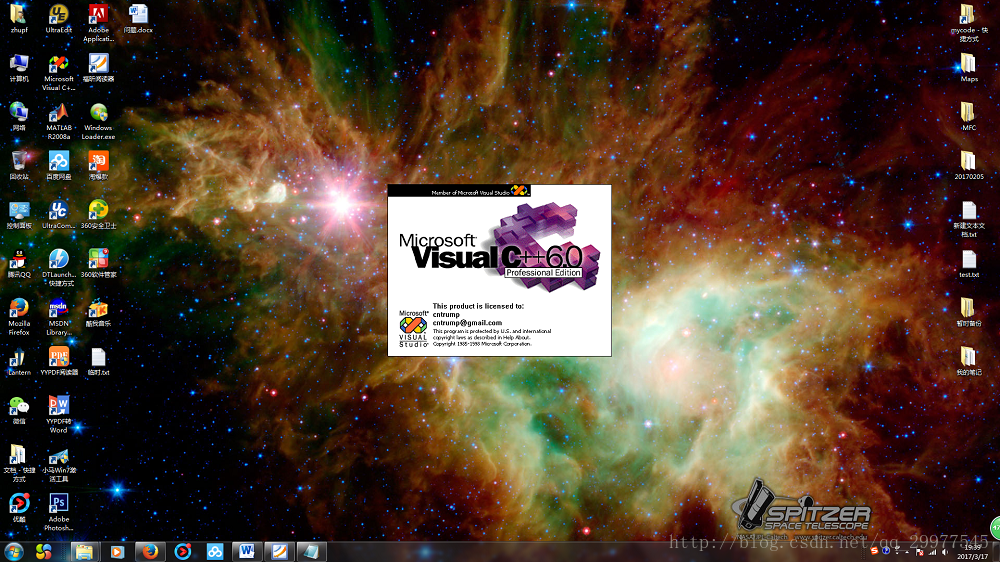This screenshot has width=1000, height=562.
Task: Select the 福昕阅读器 shortcut icon
Action: coord(98,68)
